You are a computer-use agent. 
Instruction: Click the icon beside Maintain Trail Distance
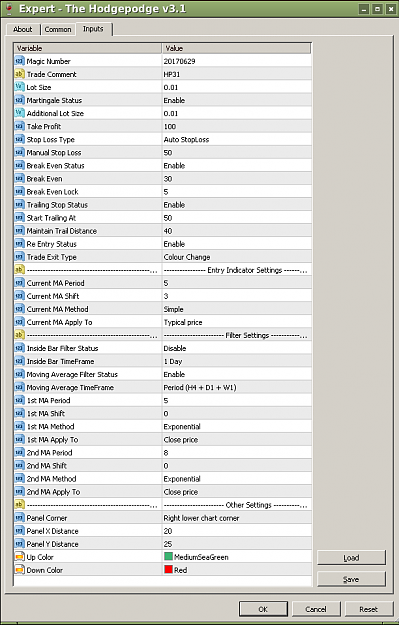tap(20, 231)
